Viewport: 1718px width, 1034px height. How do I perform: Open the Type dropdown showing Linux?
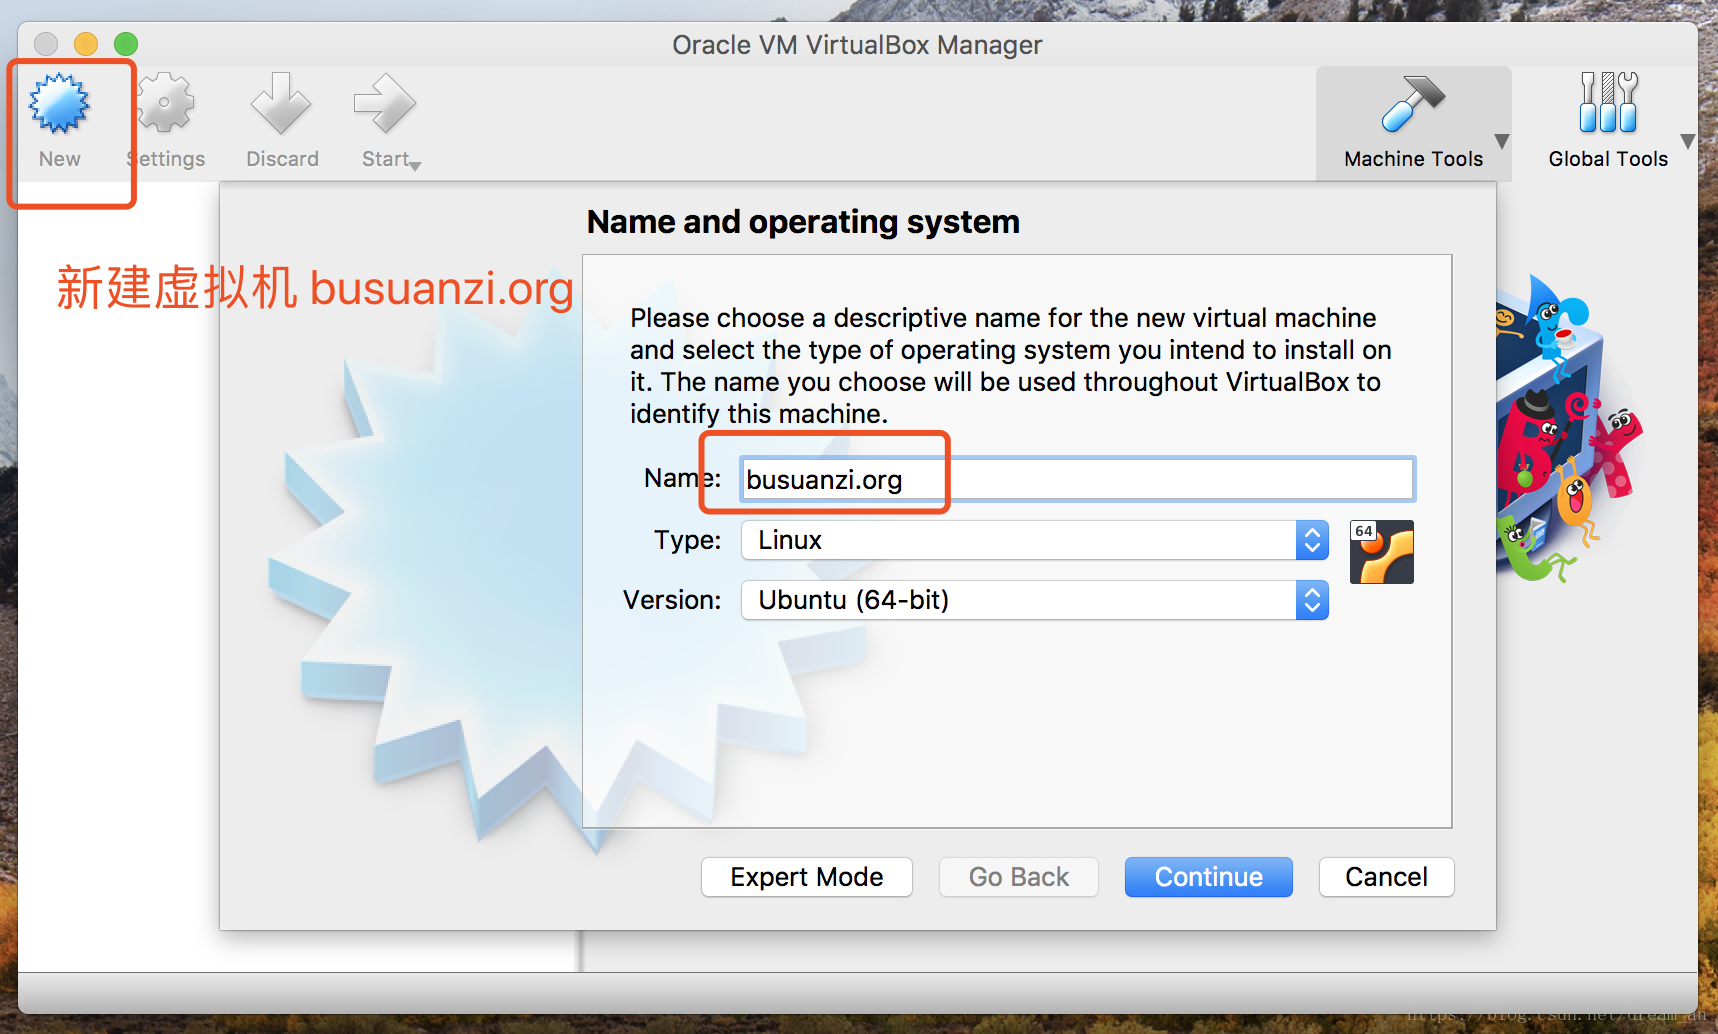pos(1034,540)
